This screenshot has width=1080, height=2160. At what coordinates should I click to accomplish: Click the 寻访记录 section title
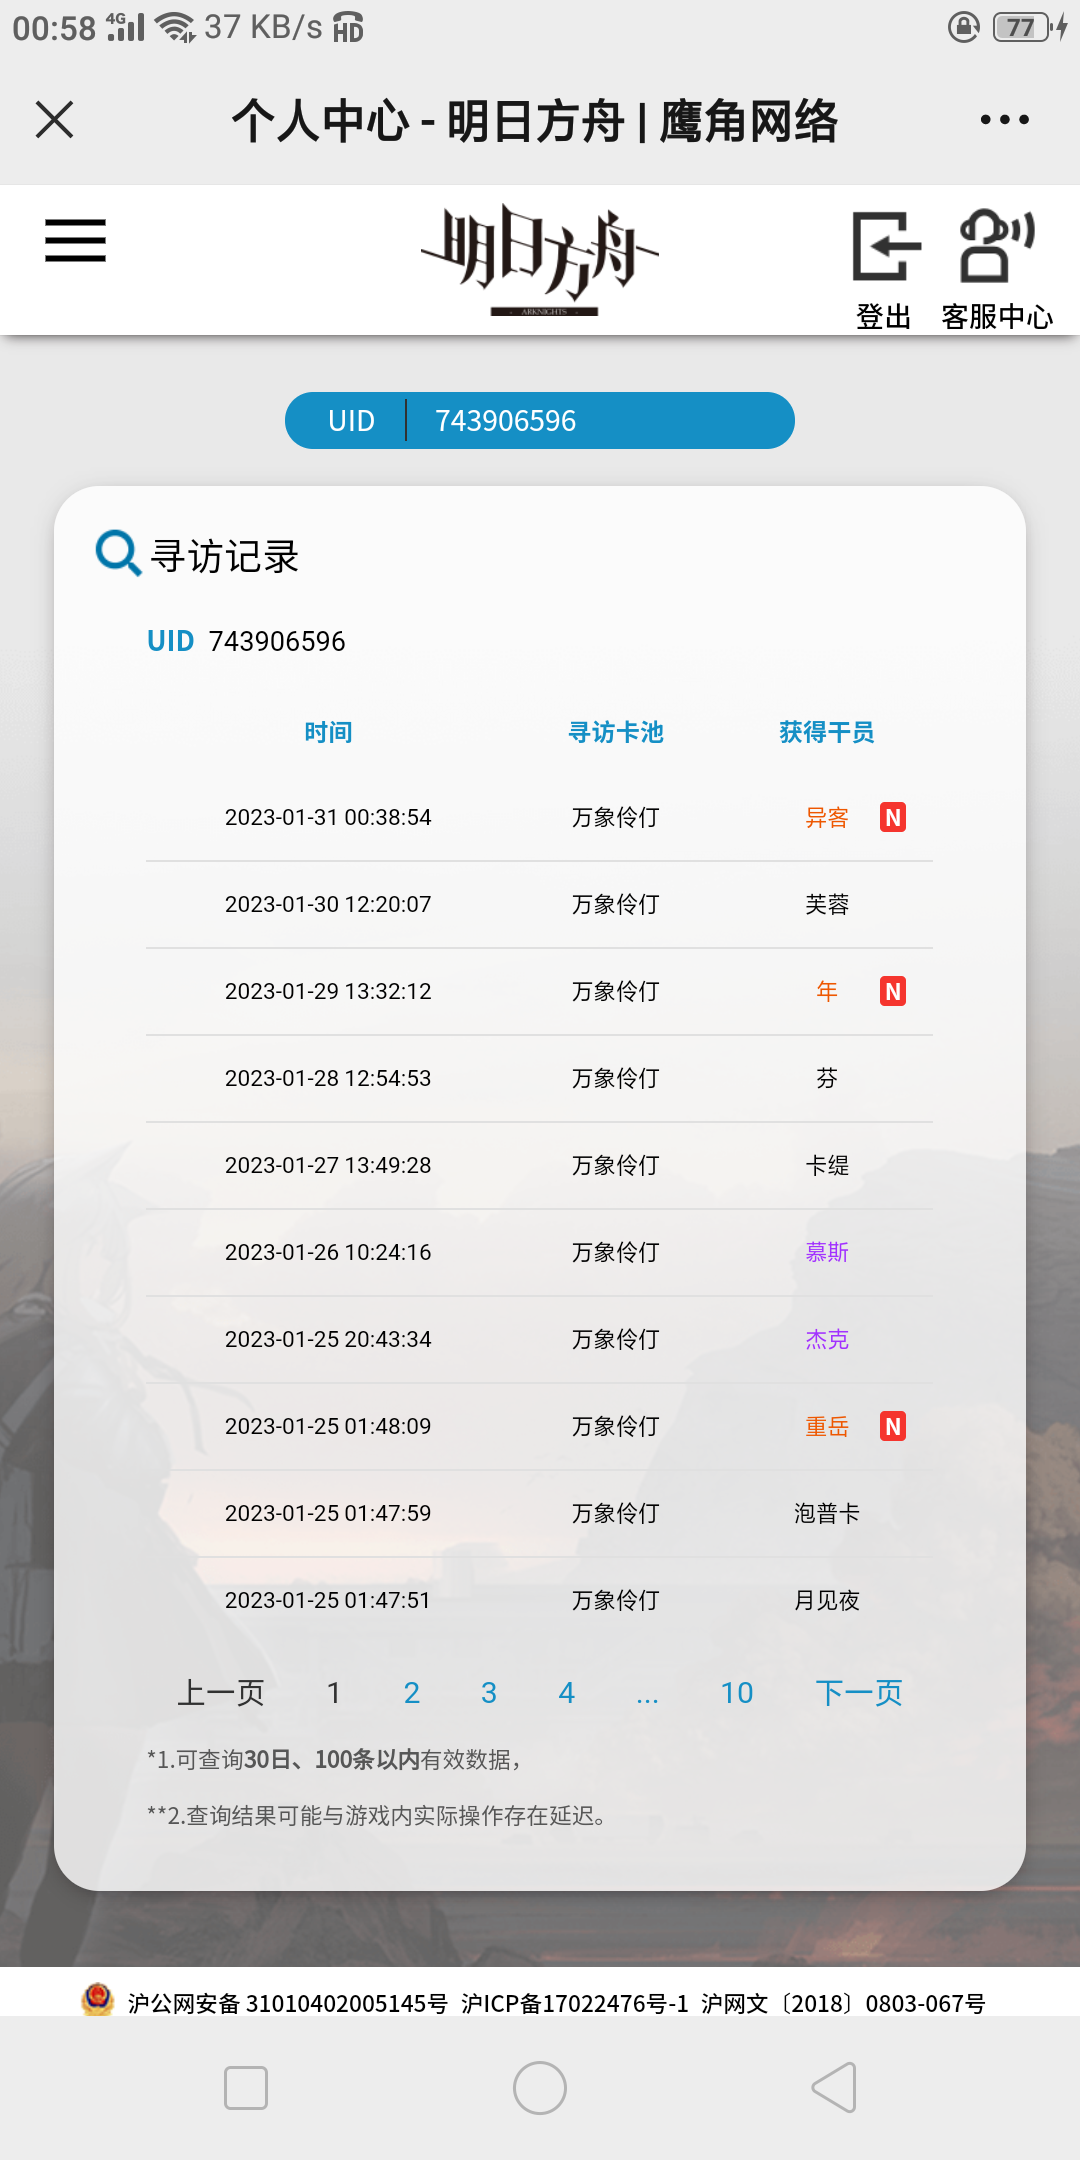(225, 557)
